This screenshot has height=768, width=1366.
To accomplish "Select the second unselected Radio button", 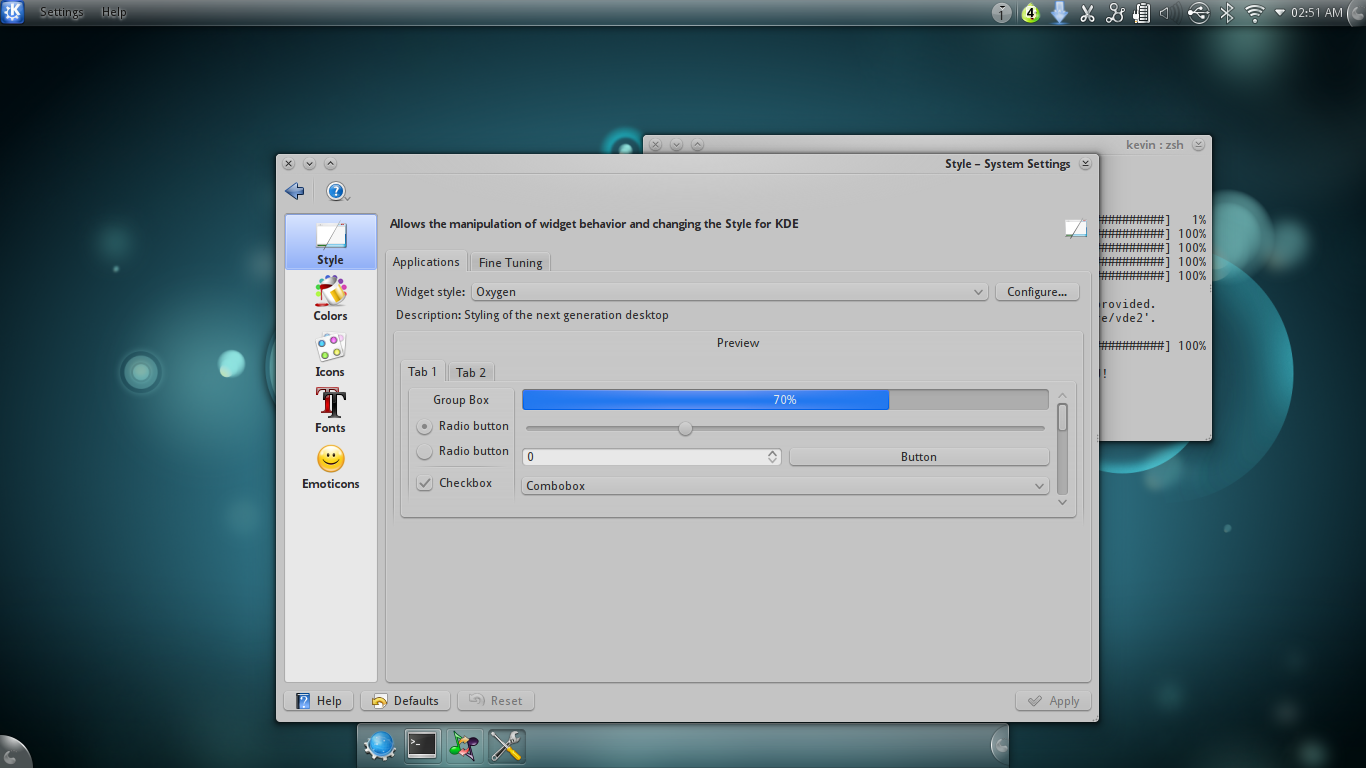I will pos(425,452).
